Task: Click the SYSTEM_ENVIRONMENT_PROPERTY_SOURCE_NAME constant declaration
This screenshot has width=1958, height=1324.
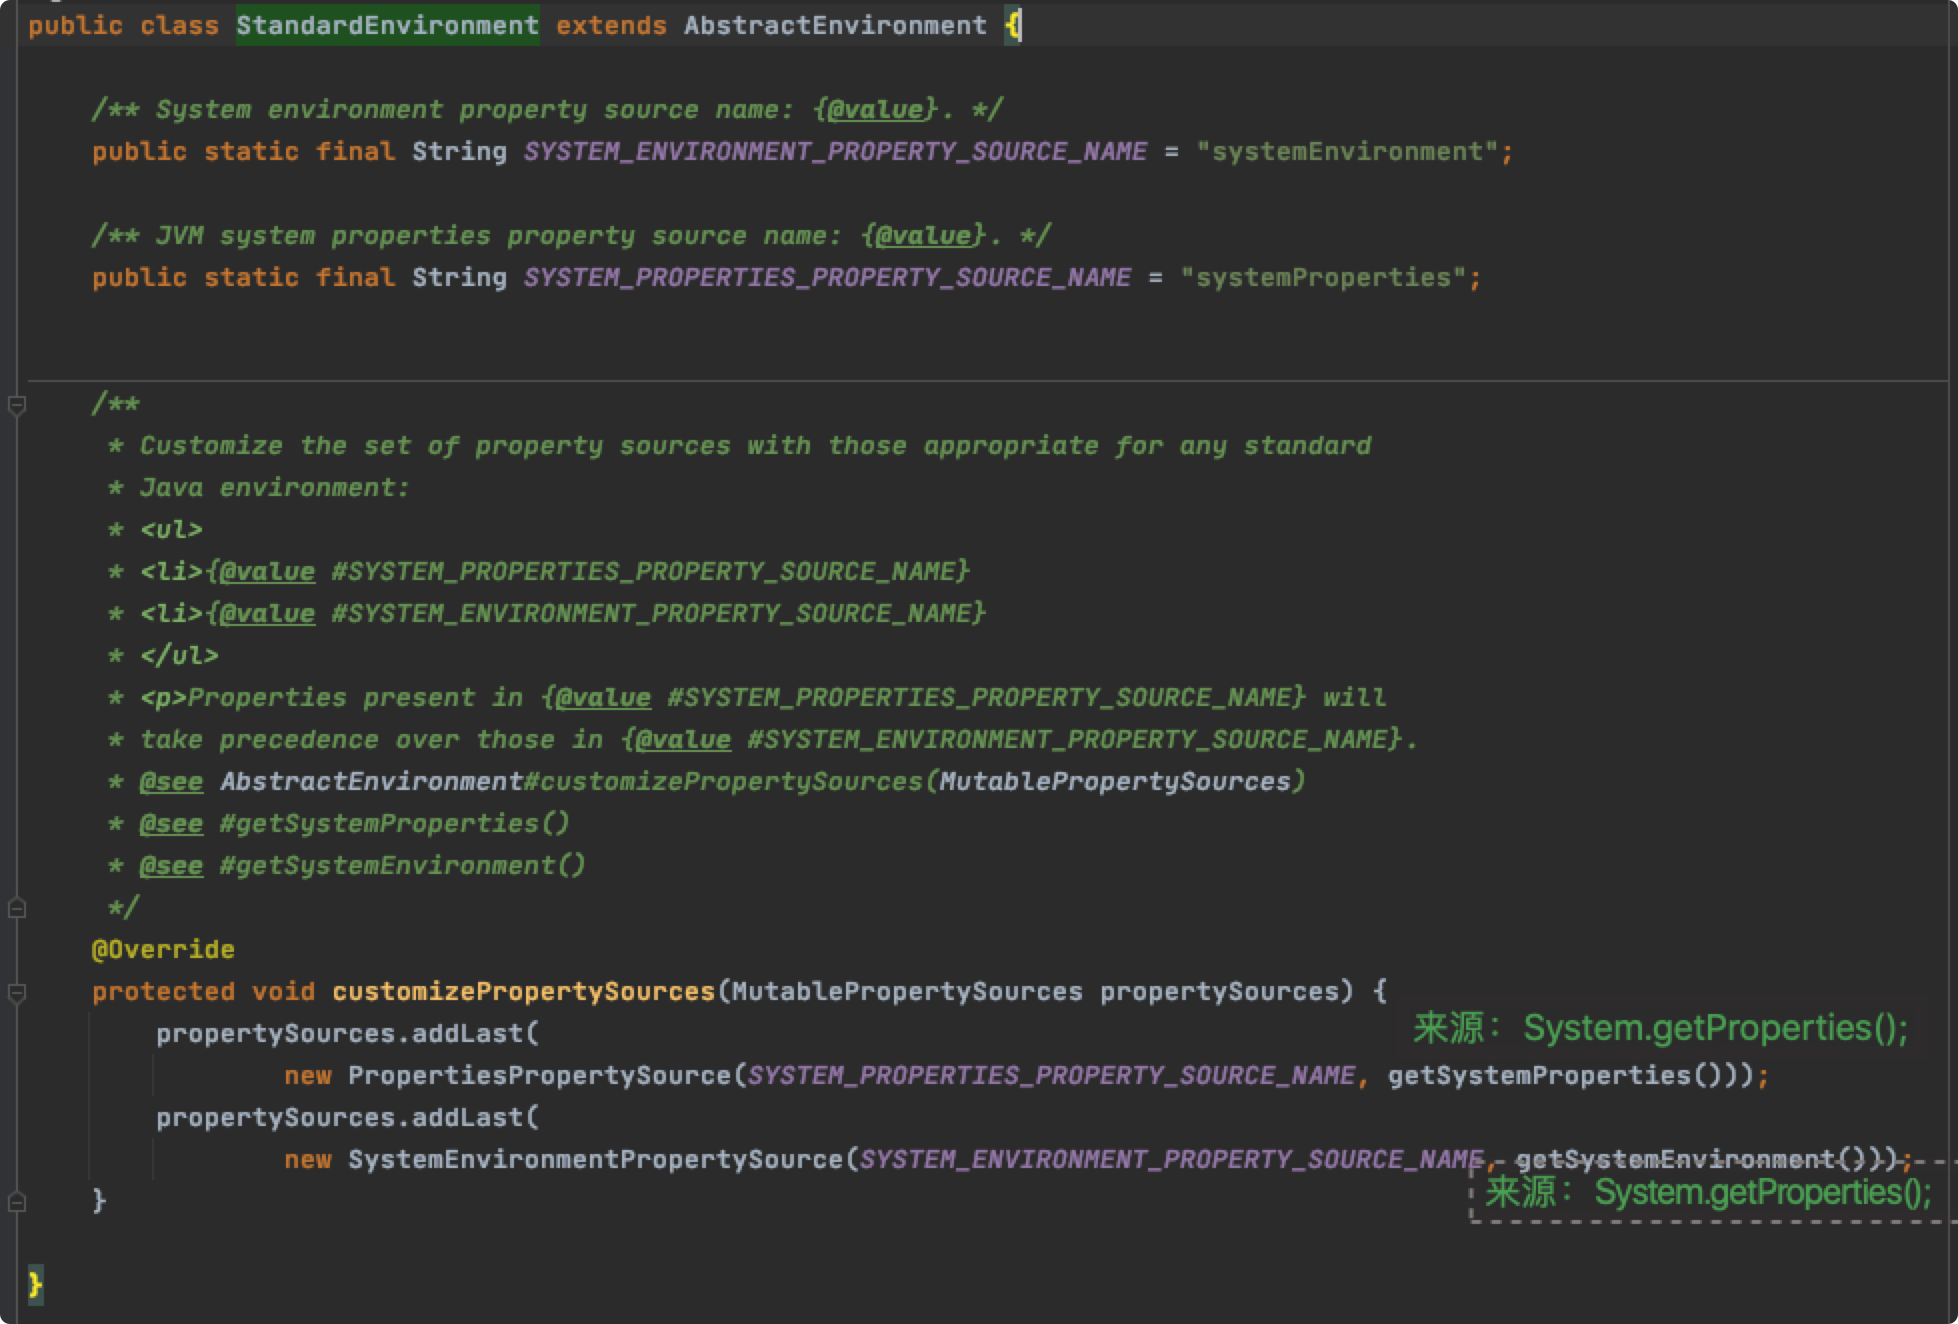Action: (835, 151)
